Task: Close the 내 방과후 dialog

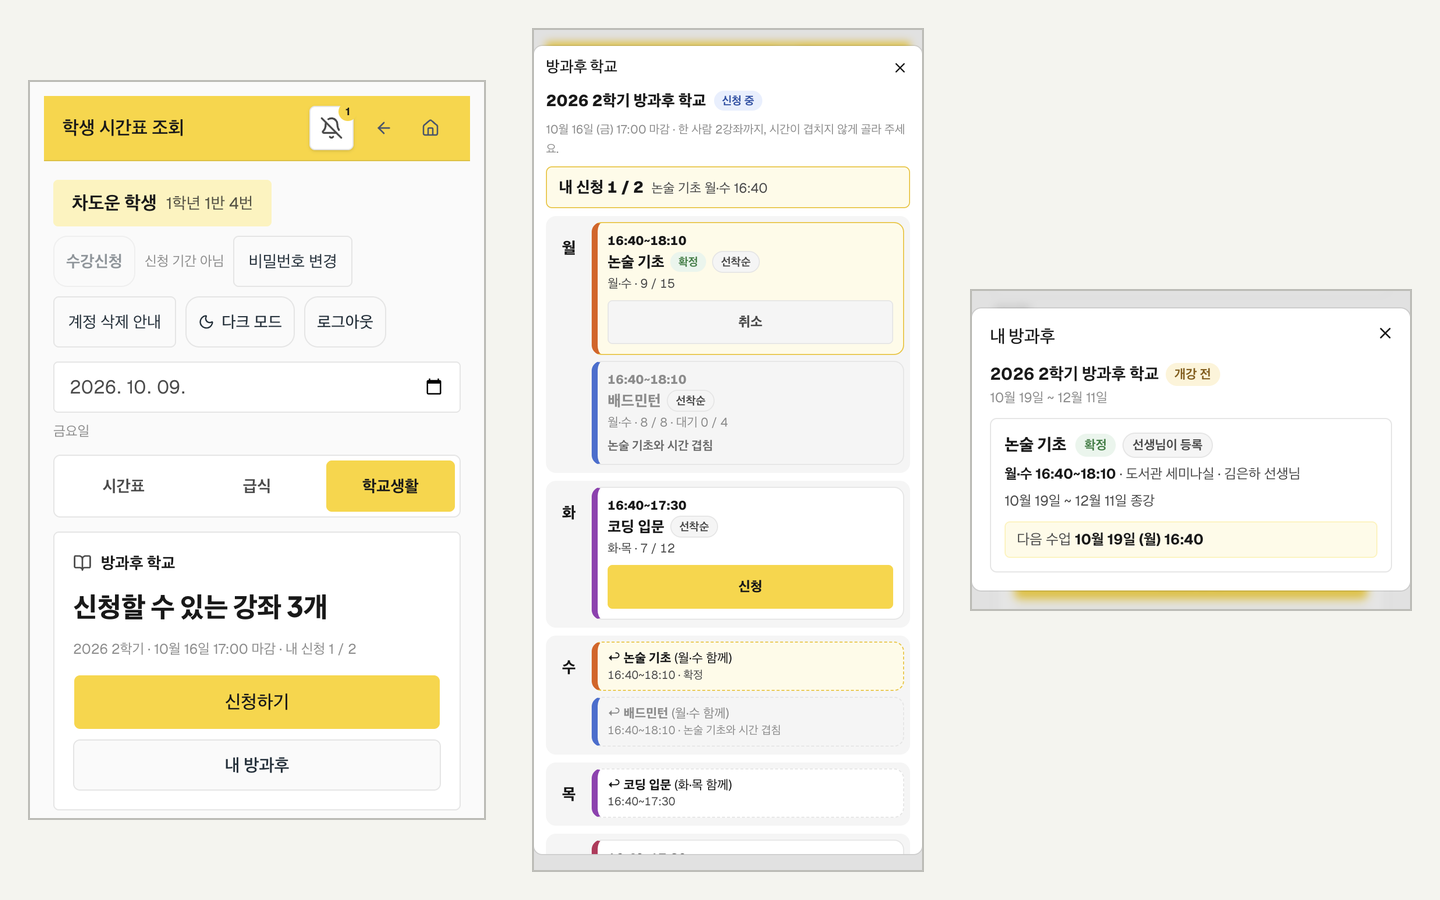Action: (x=1385, y=333)
